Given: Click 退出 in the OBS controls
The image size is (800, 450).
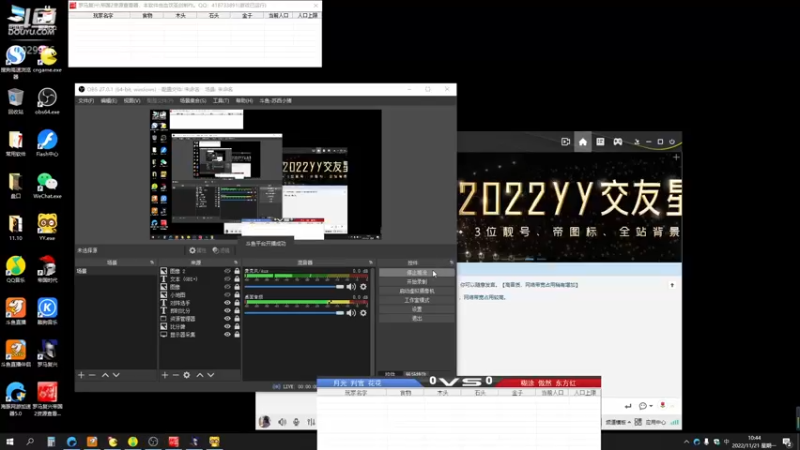Looking at the screenshot, I should pyautogui.click(x=416, y=318).
